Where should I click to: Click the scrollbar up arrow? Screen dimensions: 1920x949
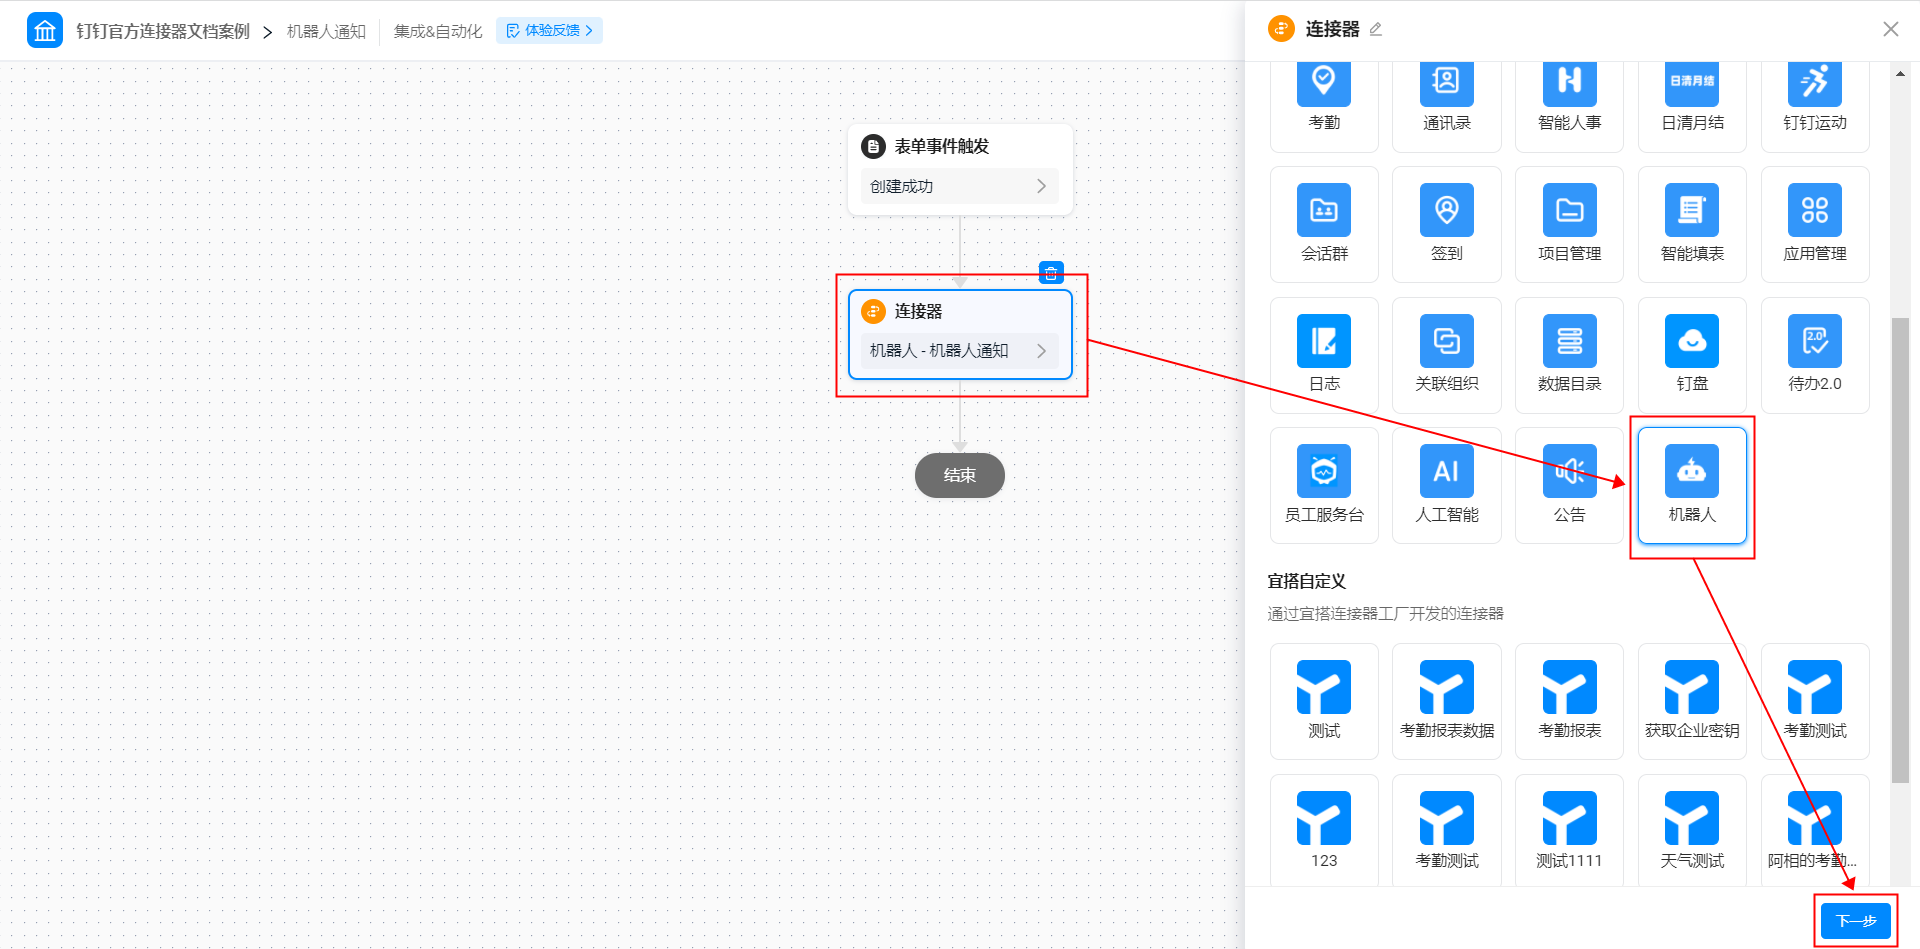click(x=1900, y=72)
